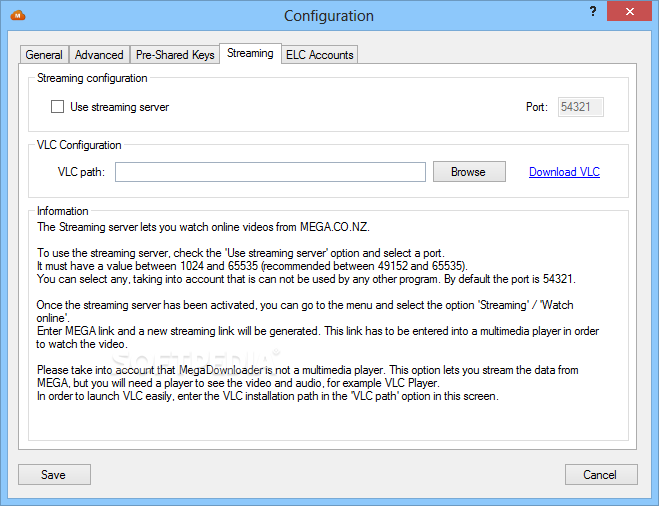Click the 'Configuration' window title text
The image size is (659, 506).
pyautogui.click(x=329, y=16)
